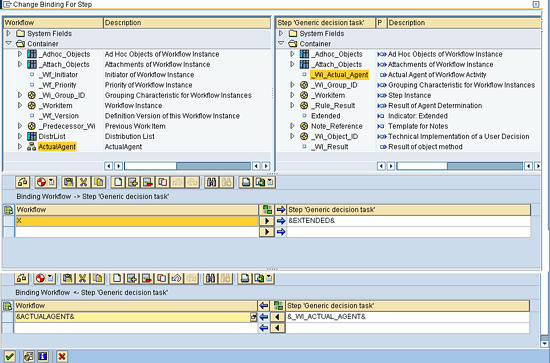This screenshot has width=550, height=363.
Task: Click the red X Cancel icon
Action: [x=62, y=357]
